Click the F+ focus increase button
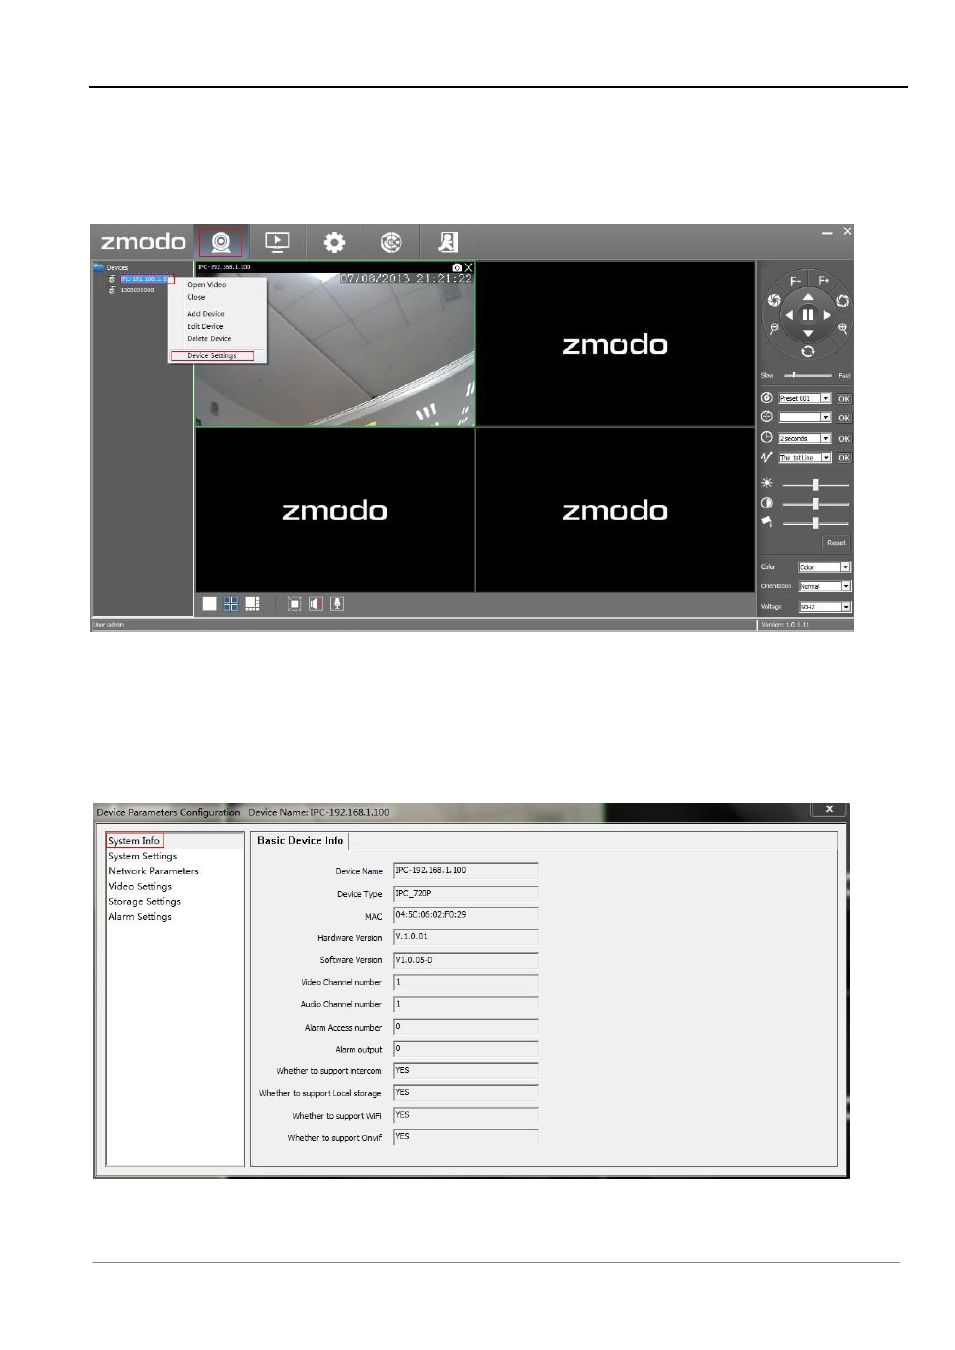 click(x=824, y=281)
